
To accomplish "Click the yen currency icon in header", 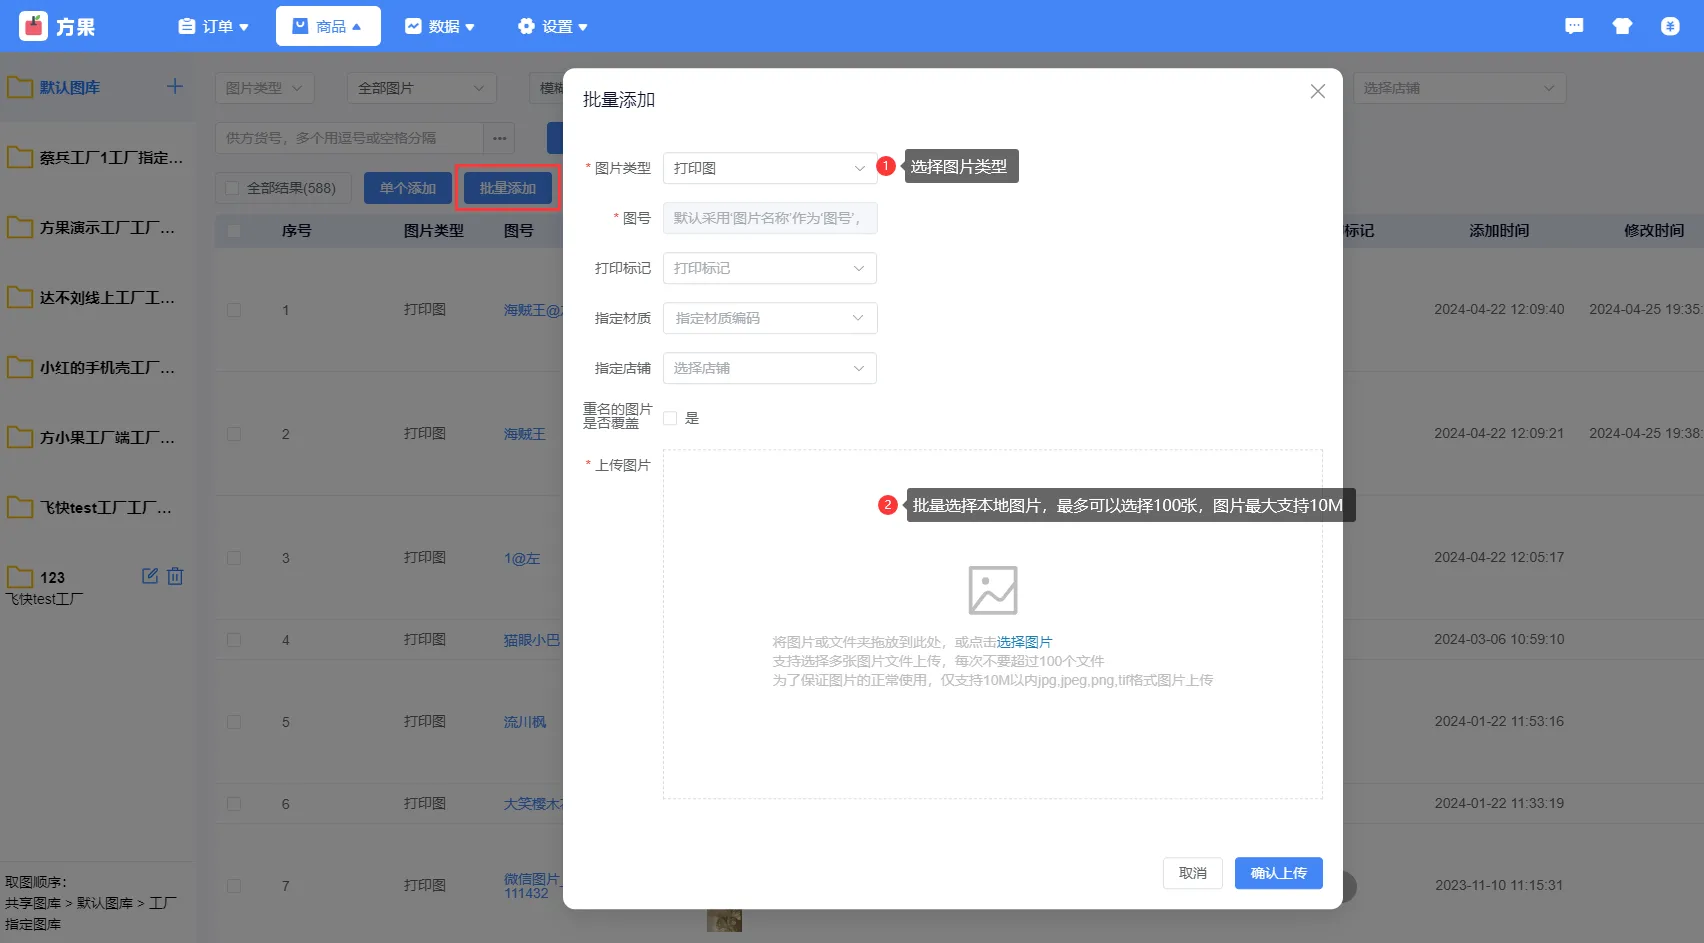I will coord(1670,26).
